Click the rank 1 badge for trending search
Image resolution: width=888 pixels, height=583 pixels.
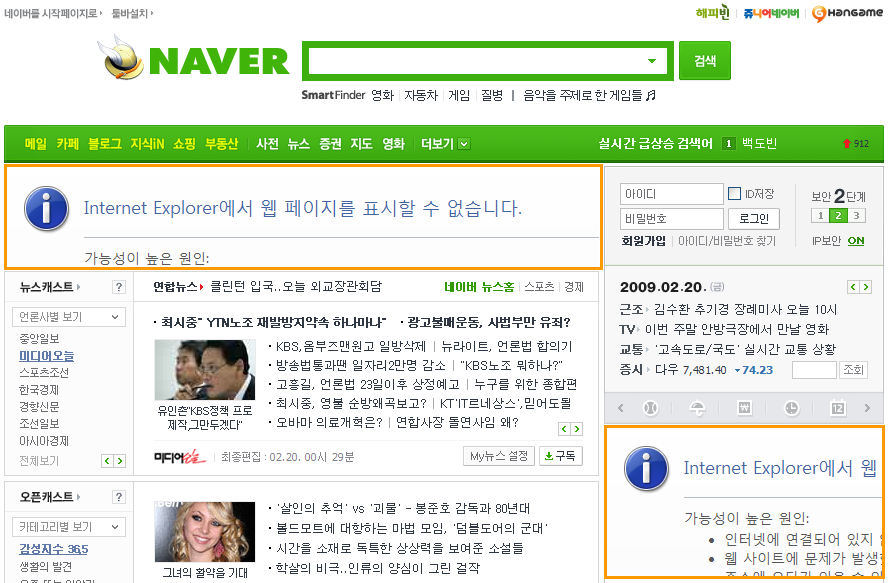[728, 144]
